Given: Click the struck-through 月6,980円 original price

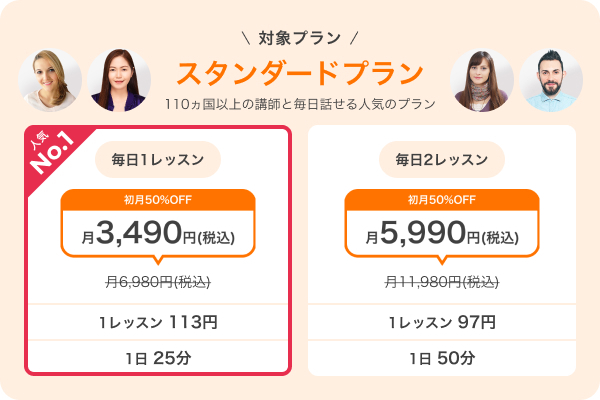Looking at the screenshot, I should [158, 282].
